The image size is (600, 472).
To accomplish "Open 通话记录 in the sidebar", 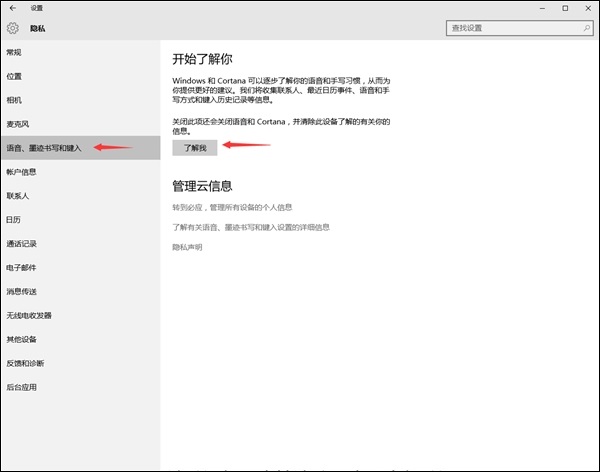I will [x=21, y=244].
